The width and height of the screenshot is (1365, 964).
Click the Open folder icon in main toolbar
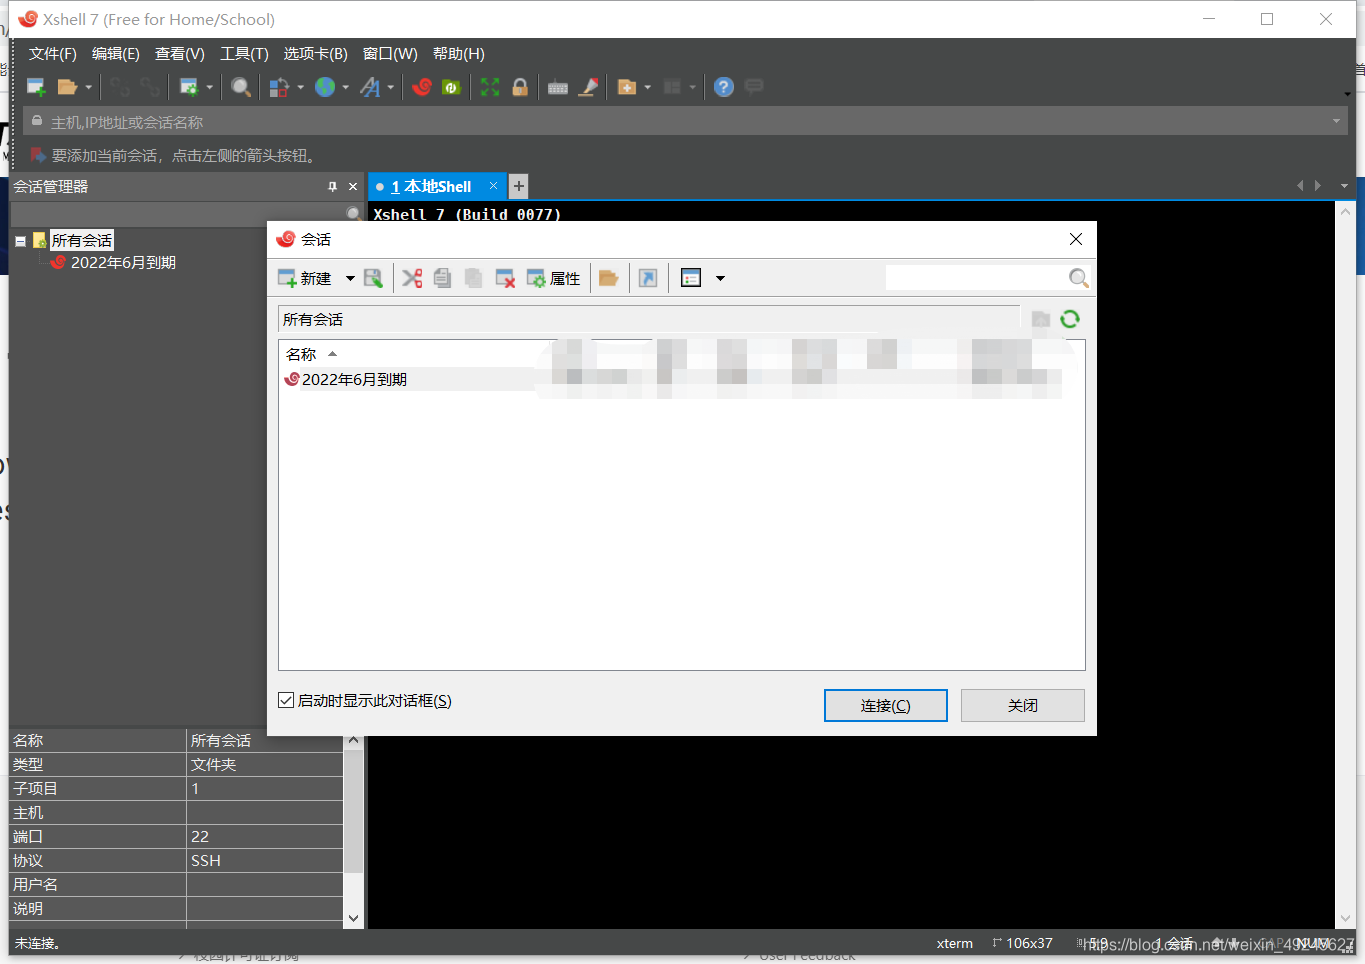pos(67,87)
